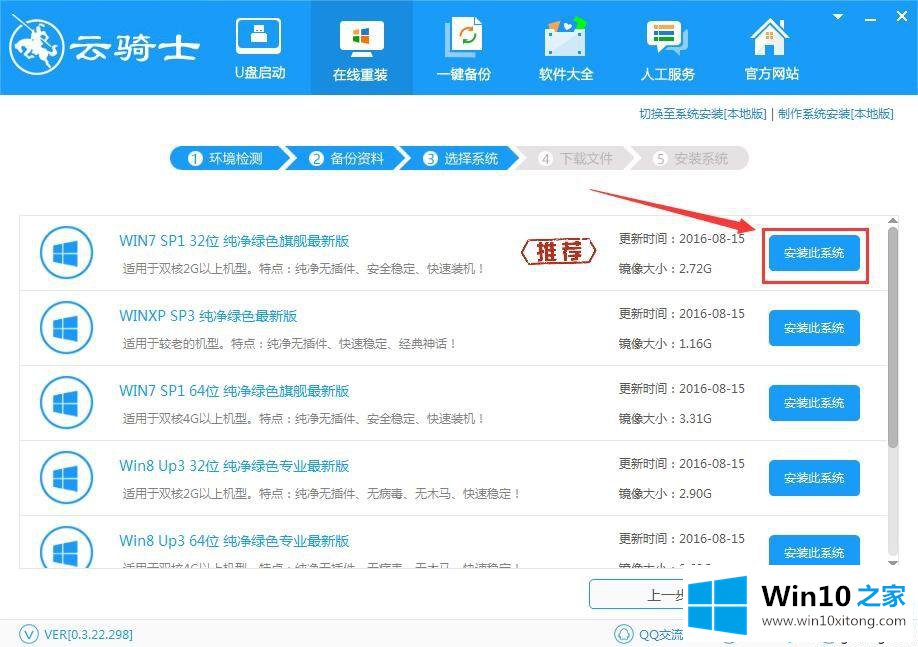Click the VER[0.3.22.298] version text
918x647 pixels.
coord(88,634)
